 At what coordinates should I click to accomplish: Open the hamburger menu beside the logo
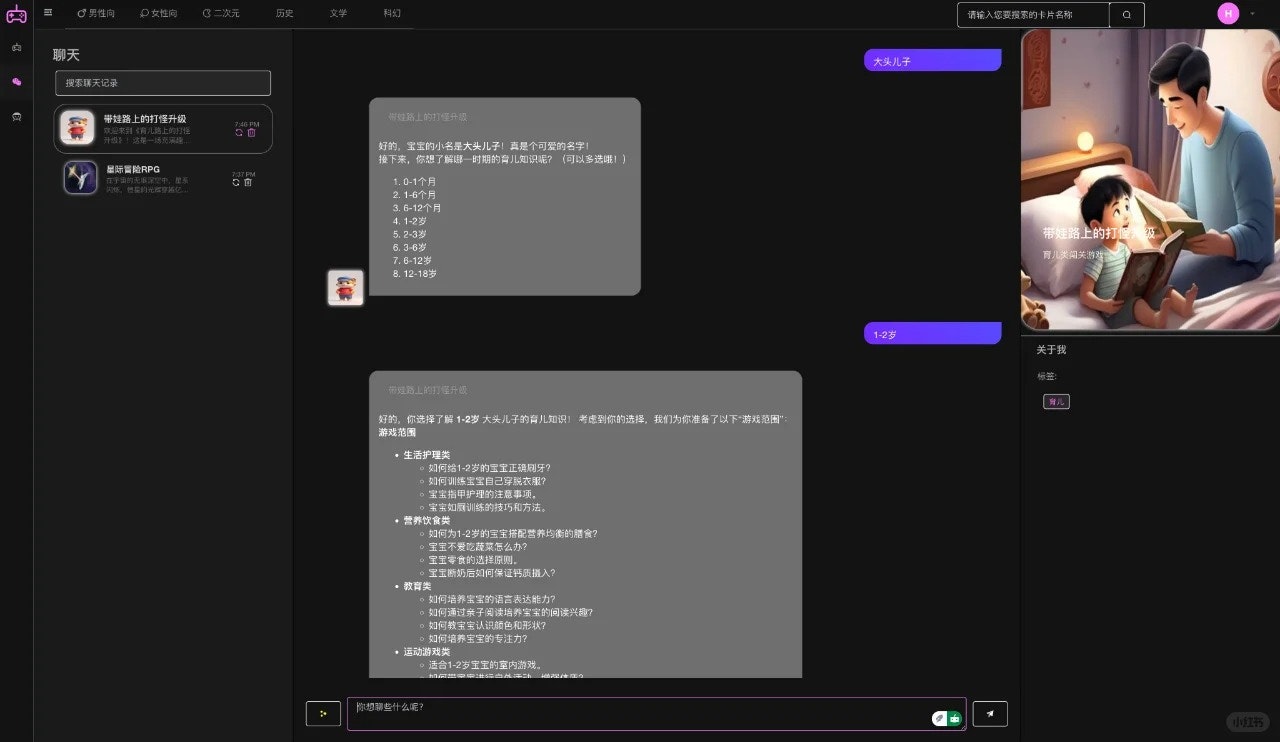(47, 13)
